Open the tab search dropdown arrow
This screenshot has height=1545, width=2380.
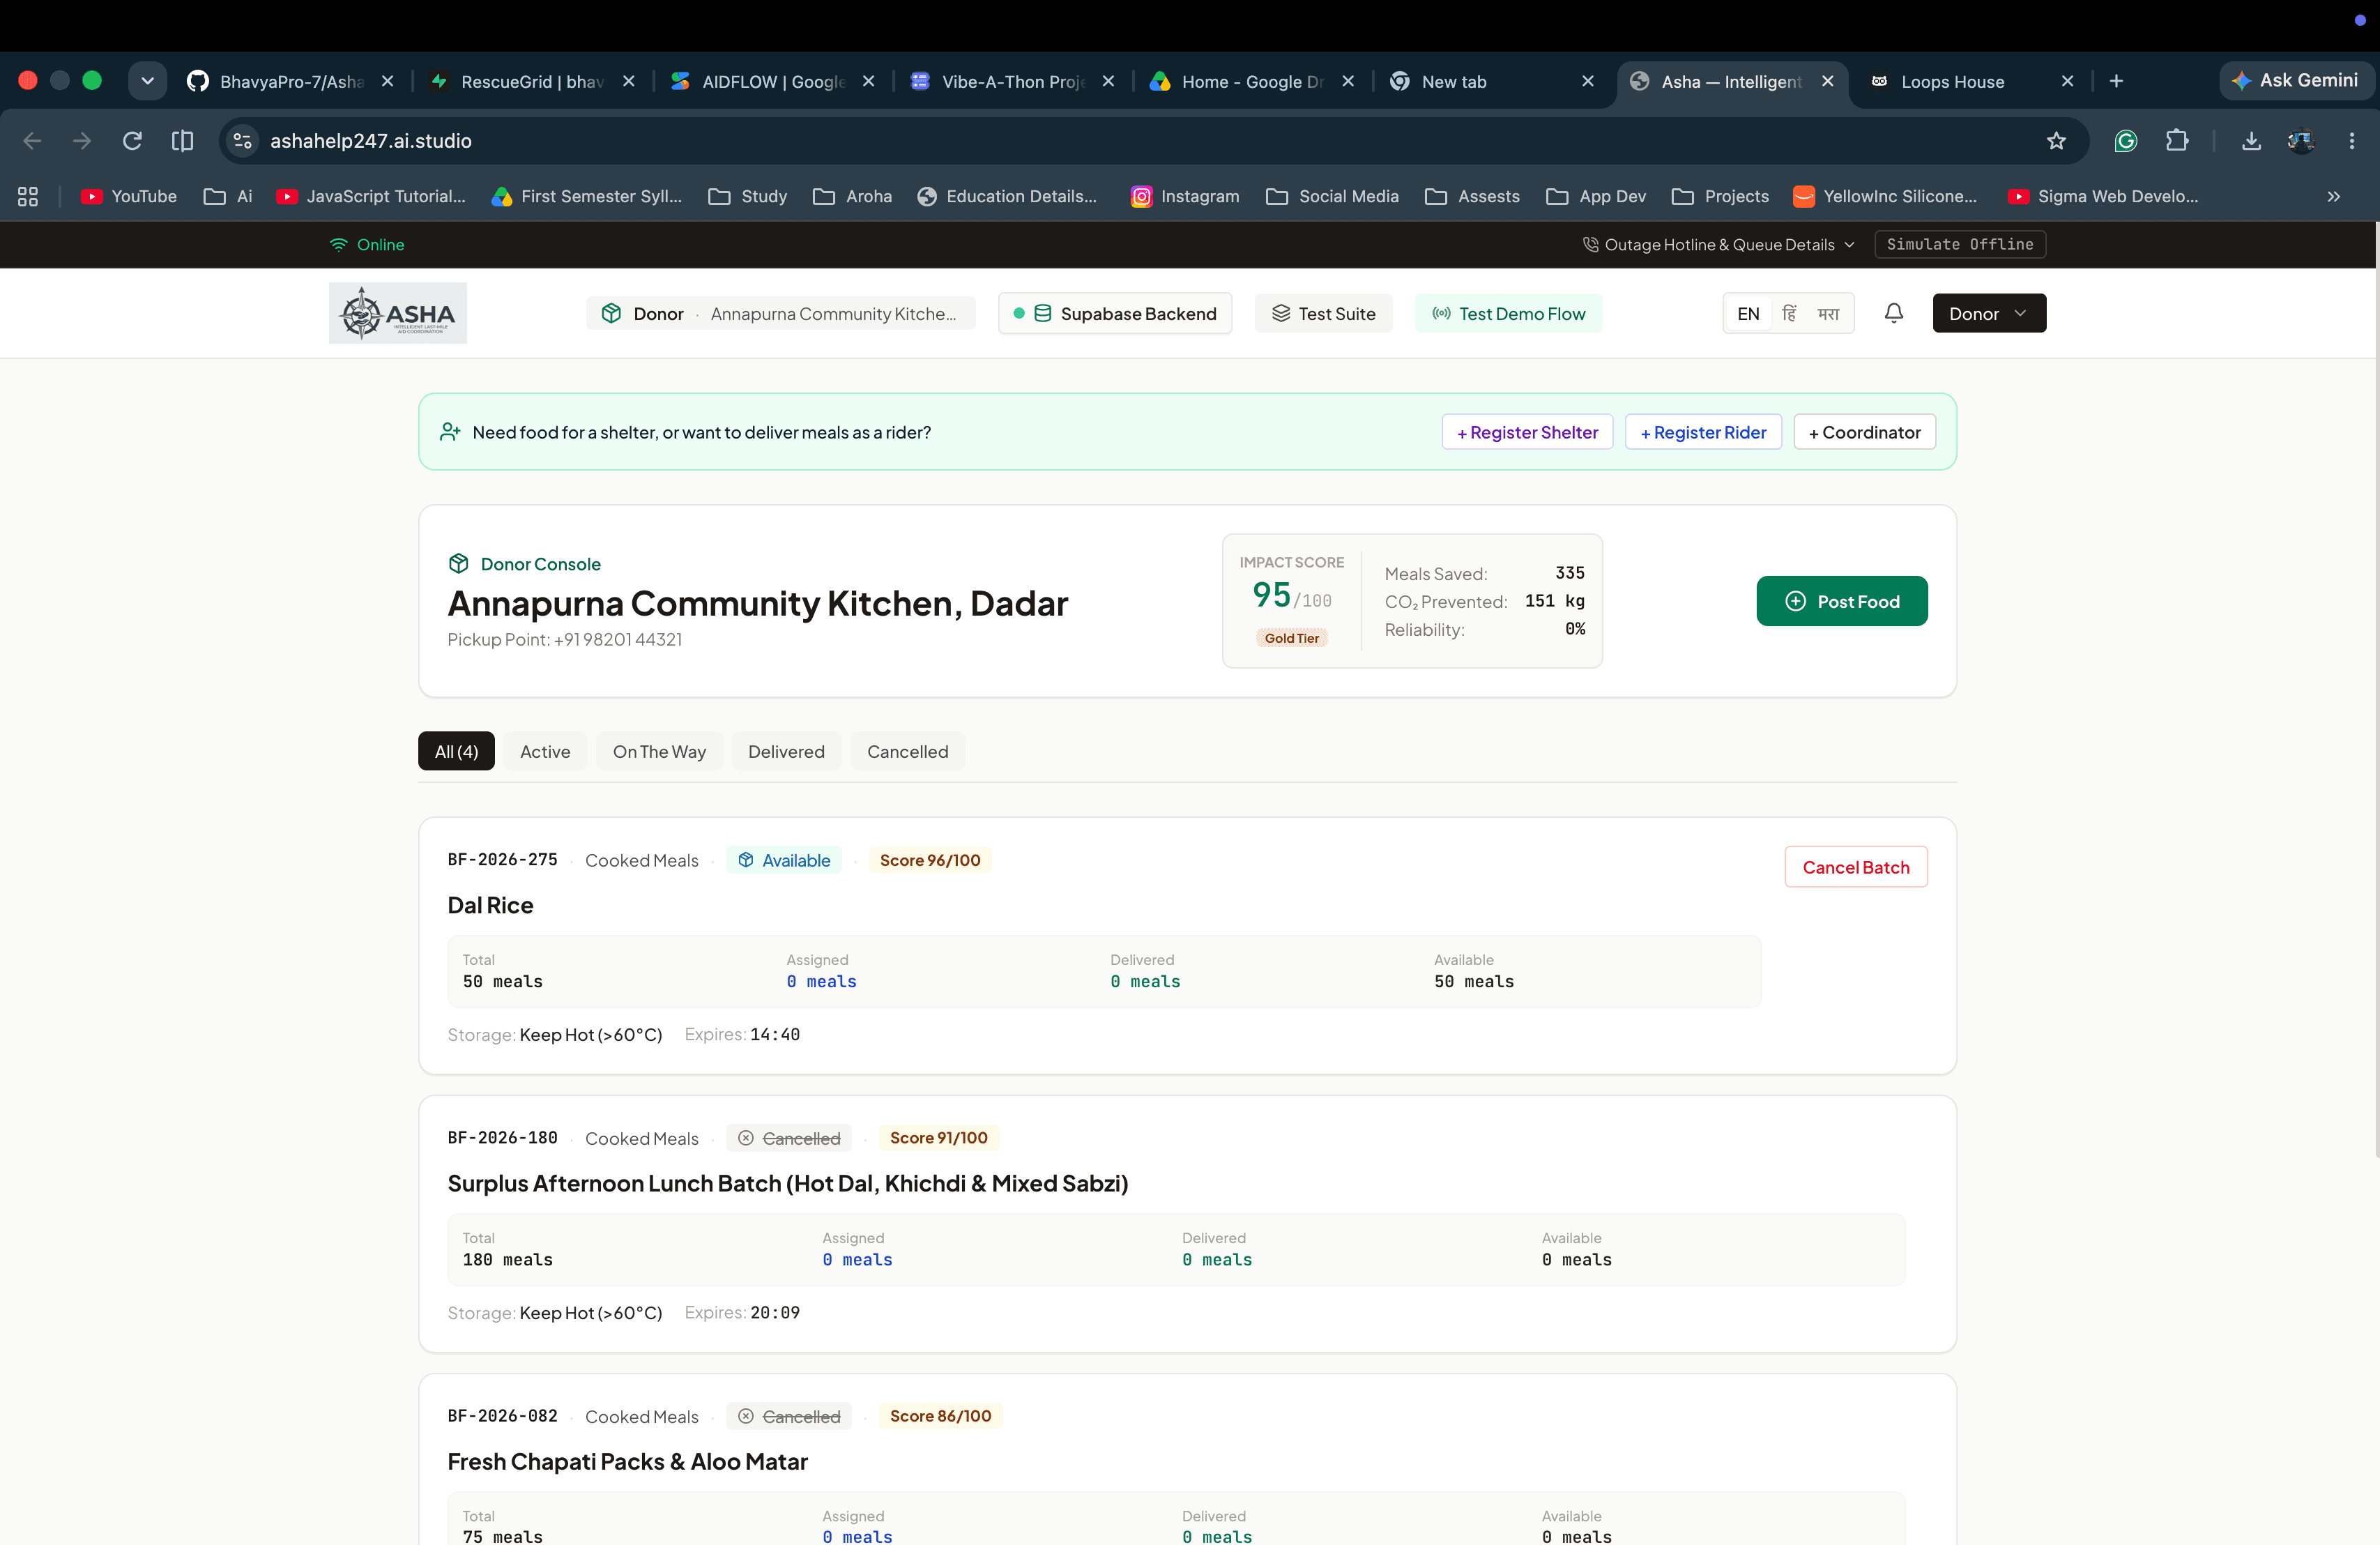pos(147,81)
